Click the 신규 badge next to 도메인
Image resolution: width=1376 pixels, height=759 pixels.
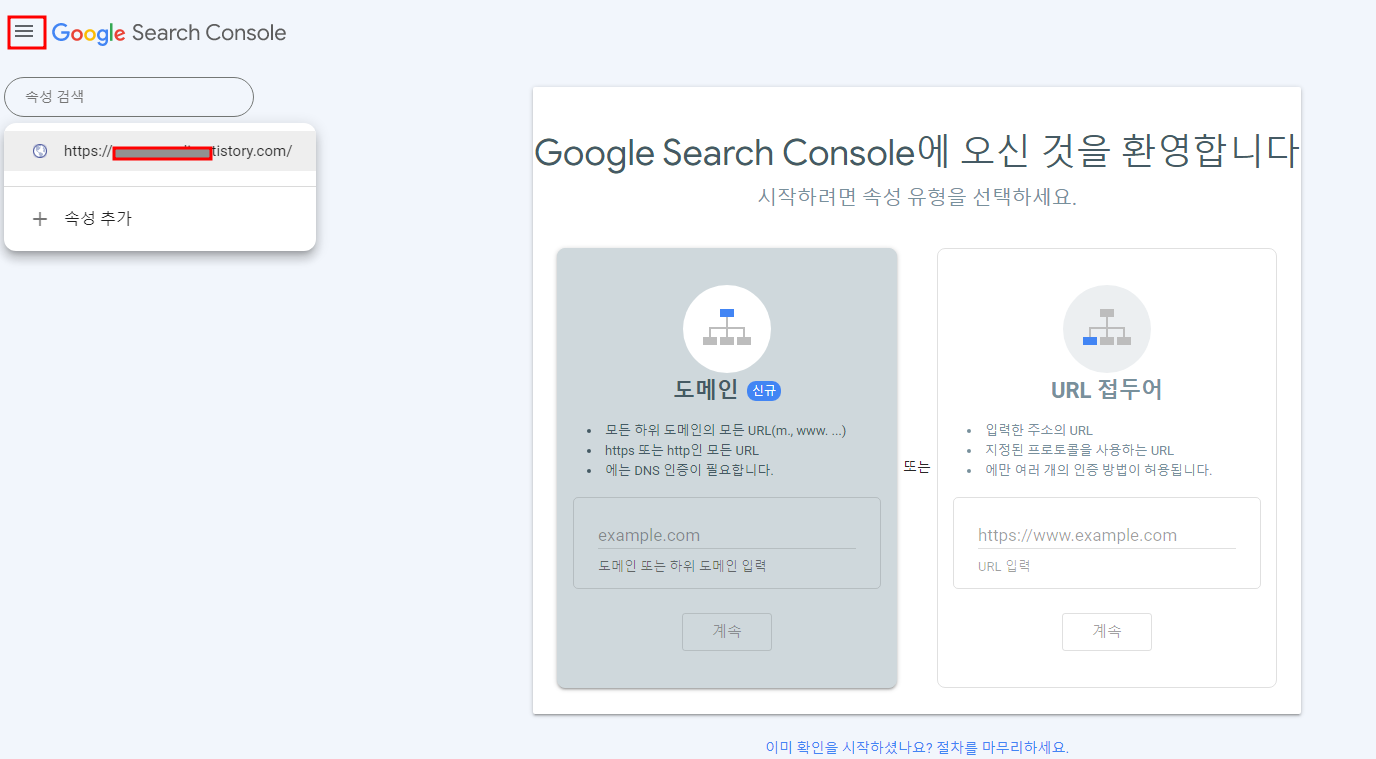click(764, 391)
